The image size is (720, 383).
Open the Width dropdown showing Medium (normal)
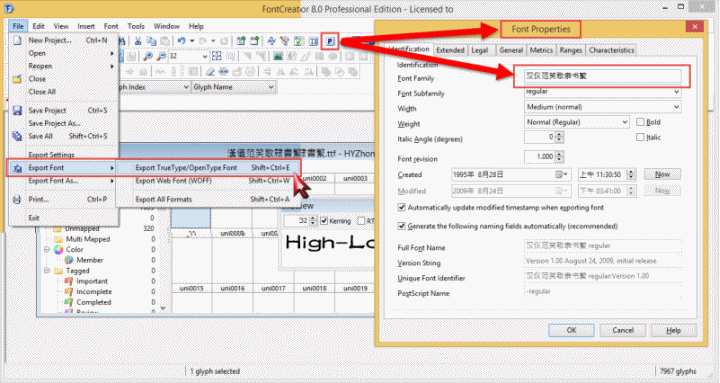point(676,107)
